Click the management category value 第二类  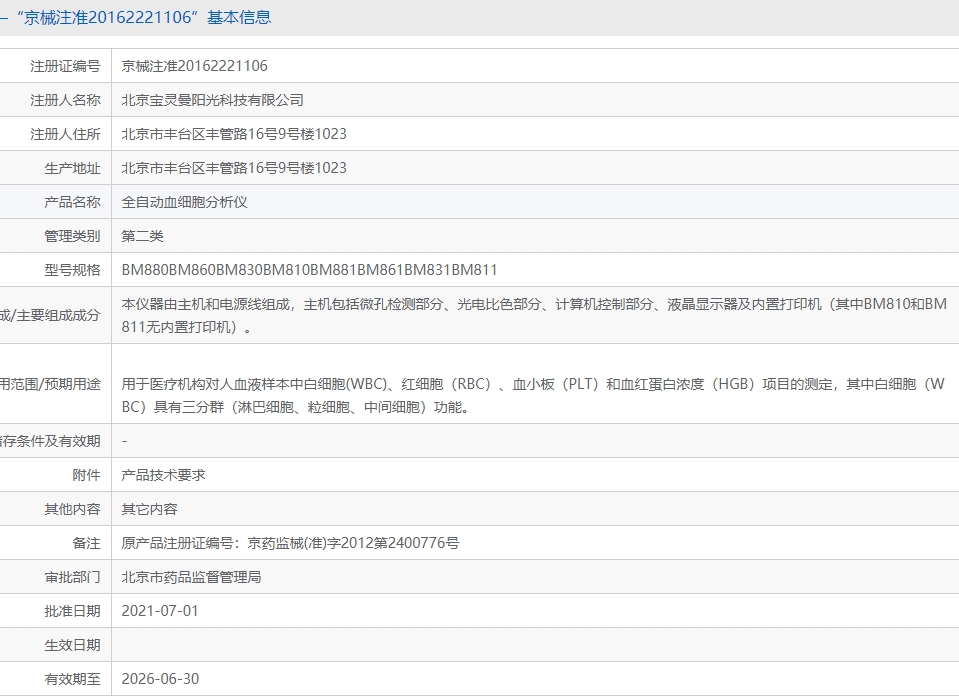(142, 236)
